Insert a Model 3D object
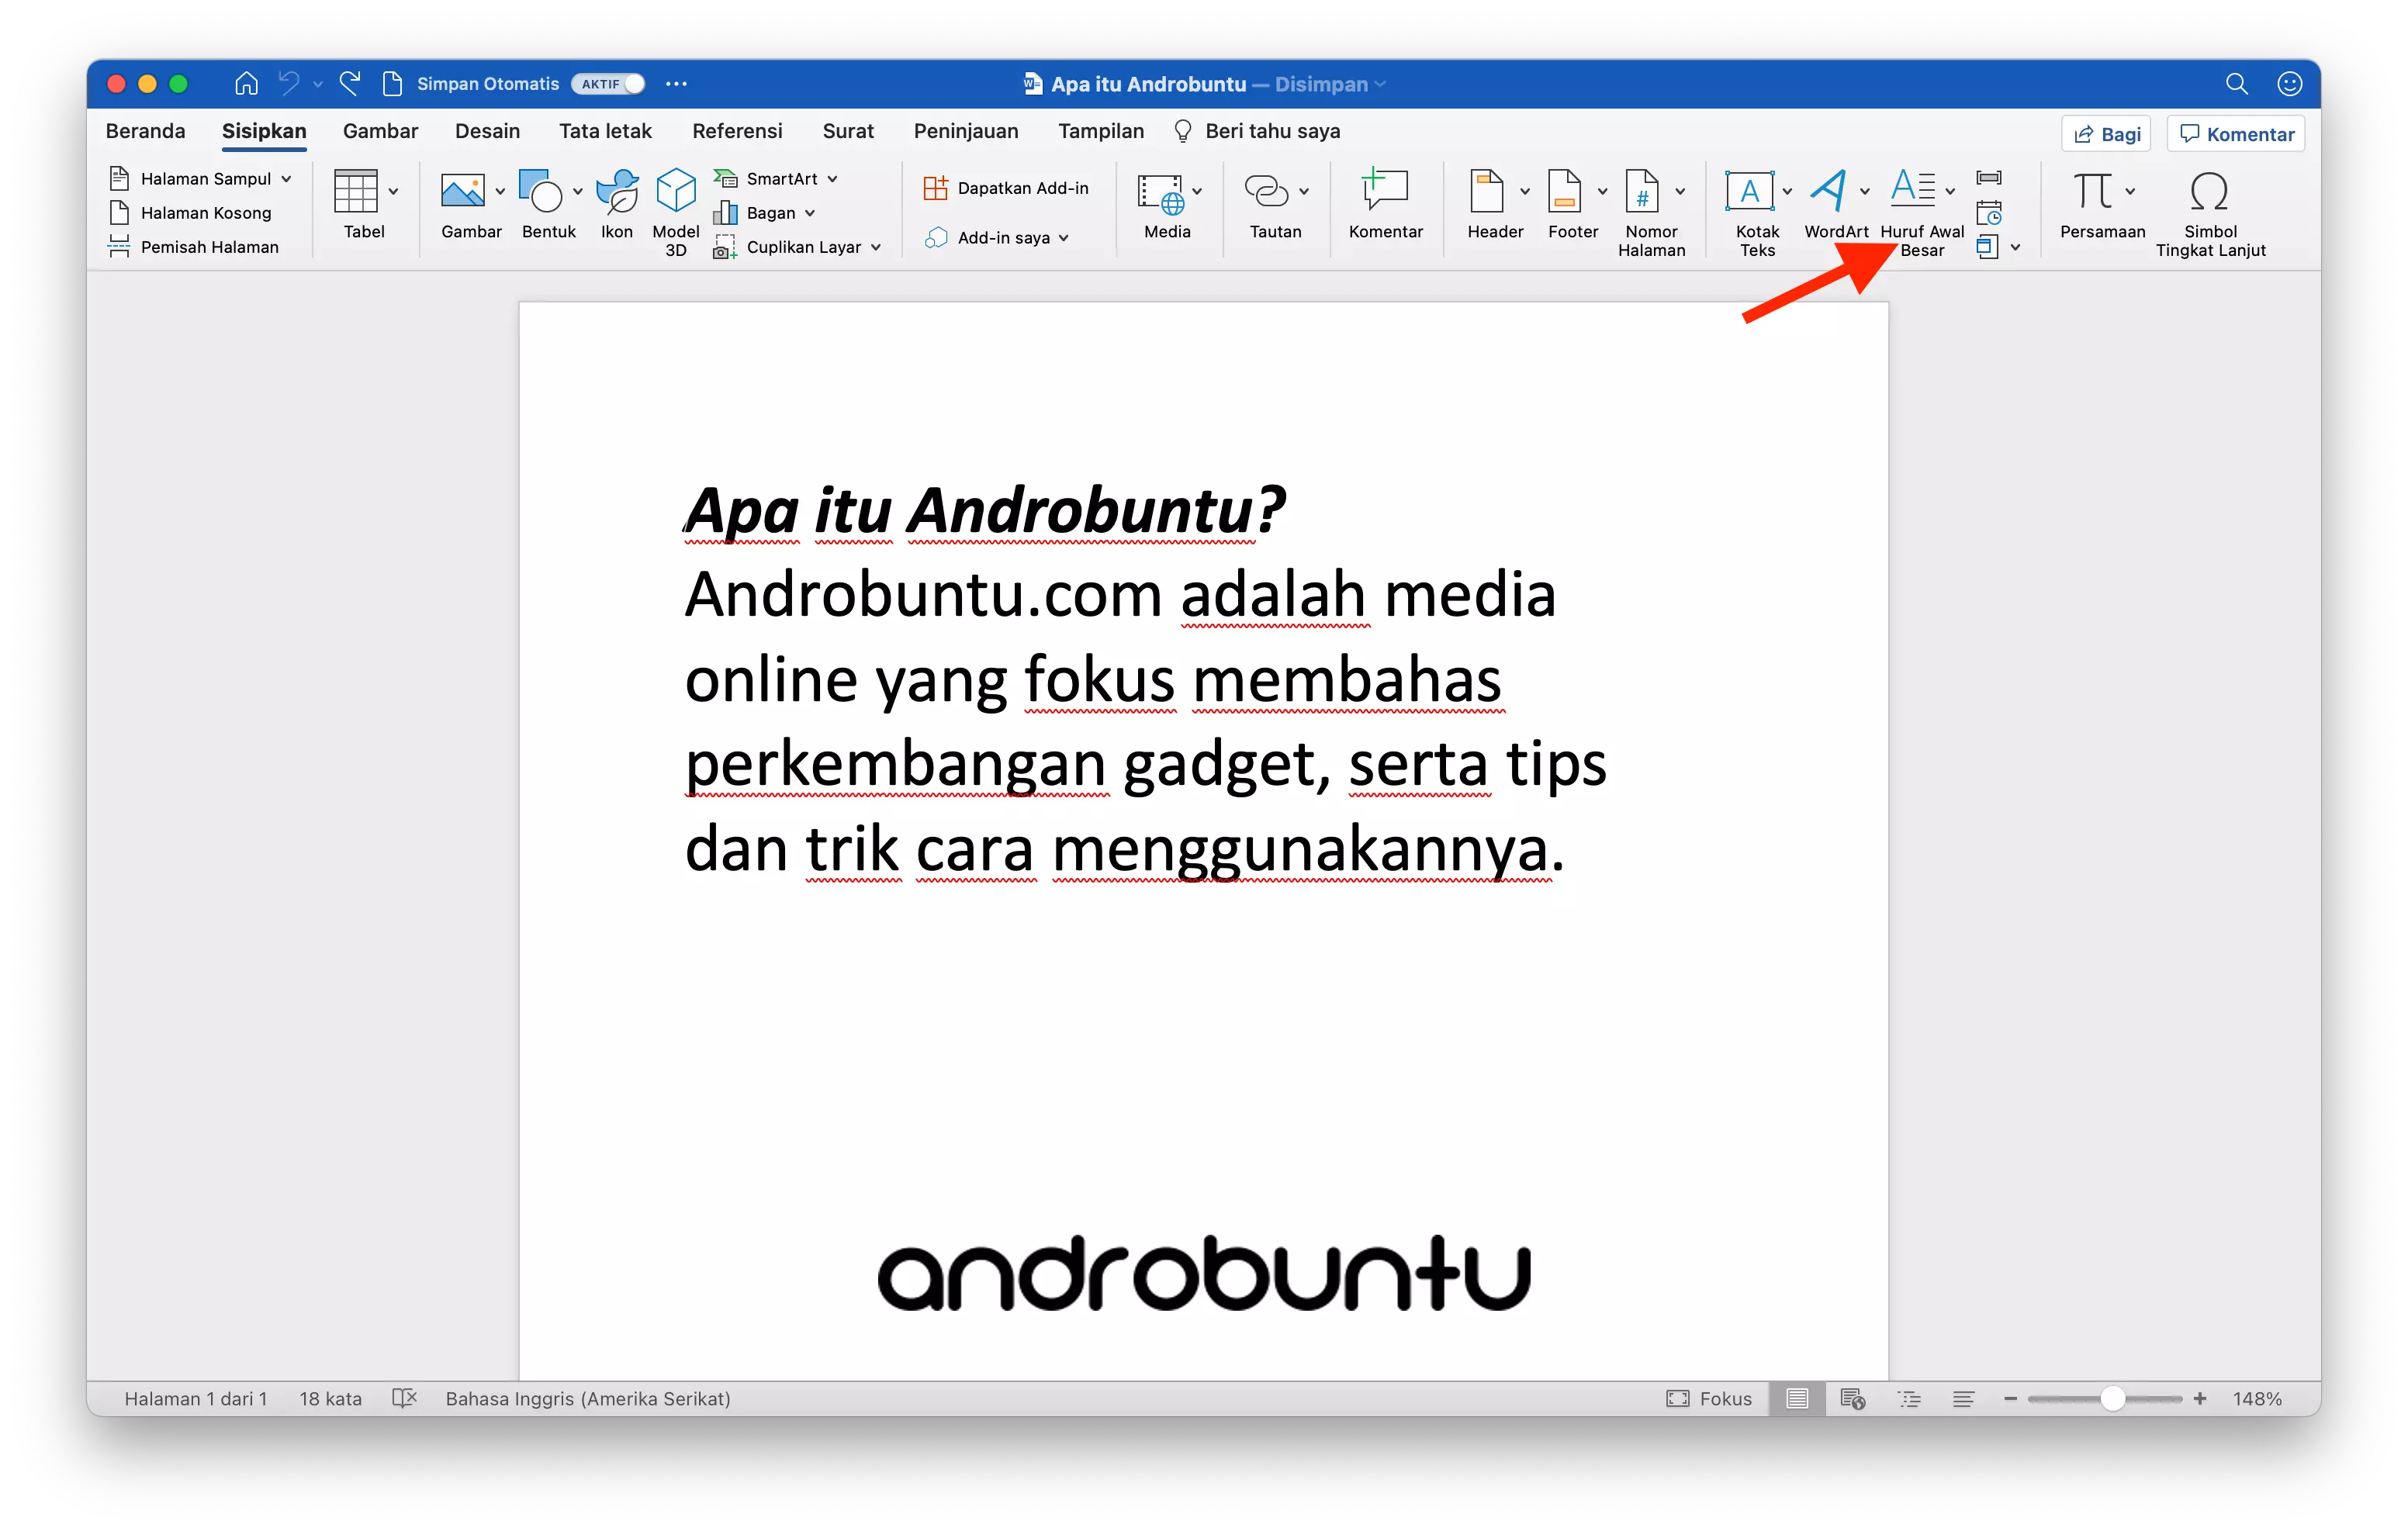 click(675, 206)
